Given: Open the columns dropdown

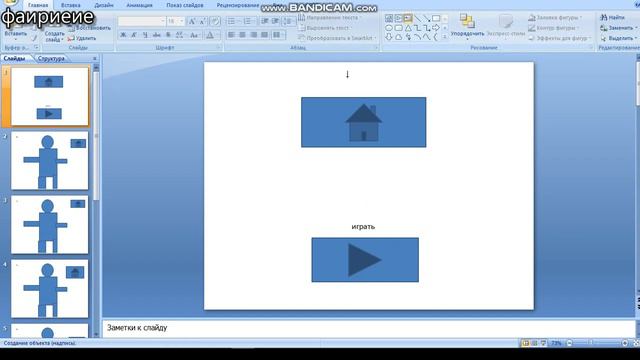Looking at the screenshot, I should [x=278, y=36].
